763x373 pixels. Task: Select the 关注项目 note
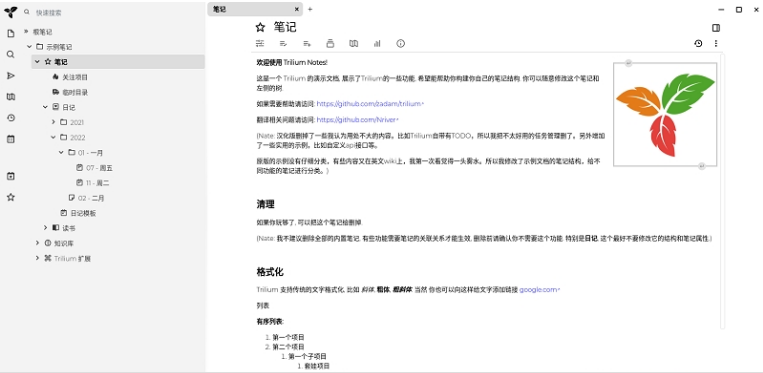coord(75,77)
